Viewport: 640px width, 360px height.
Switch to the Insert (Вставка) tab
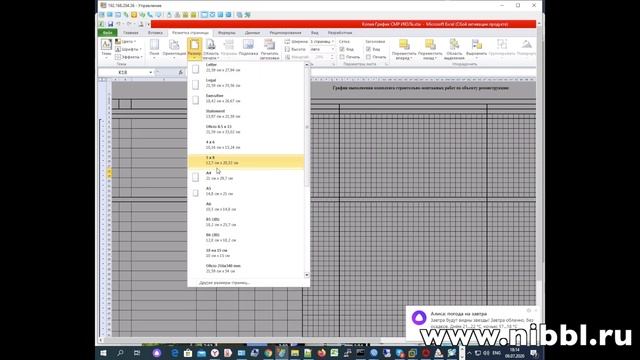pos(155,33)
